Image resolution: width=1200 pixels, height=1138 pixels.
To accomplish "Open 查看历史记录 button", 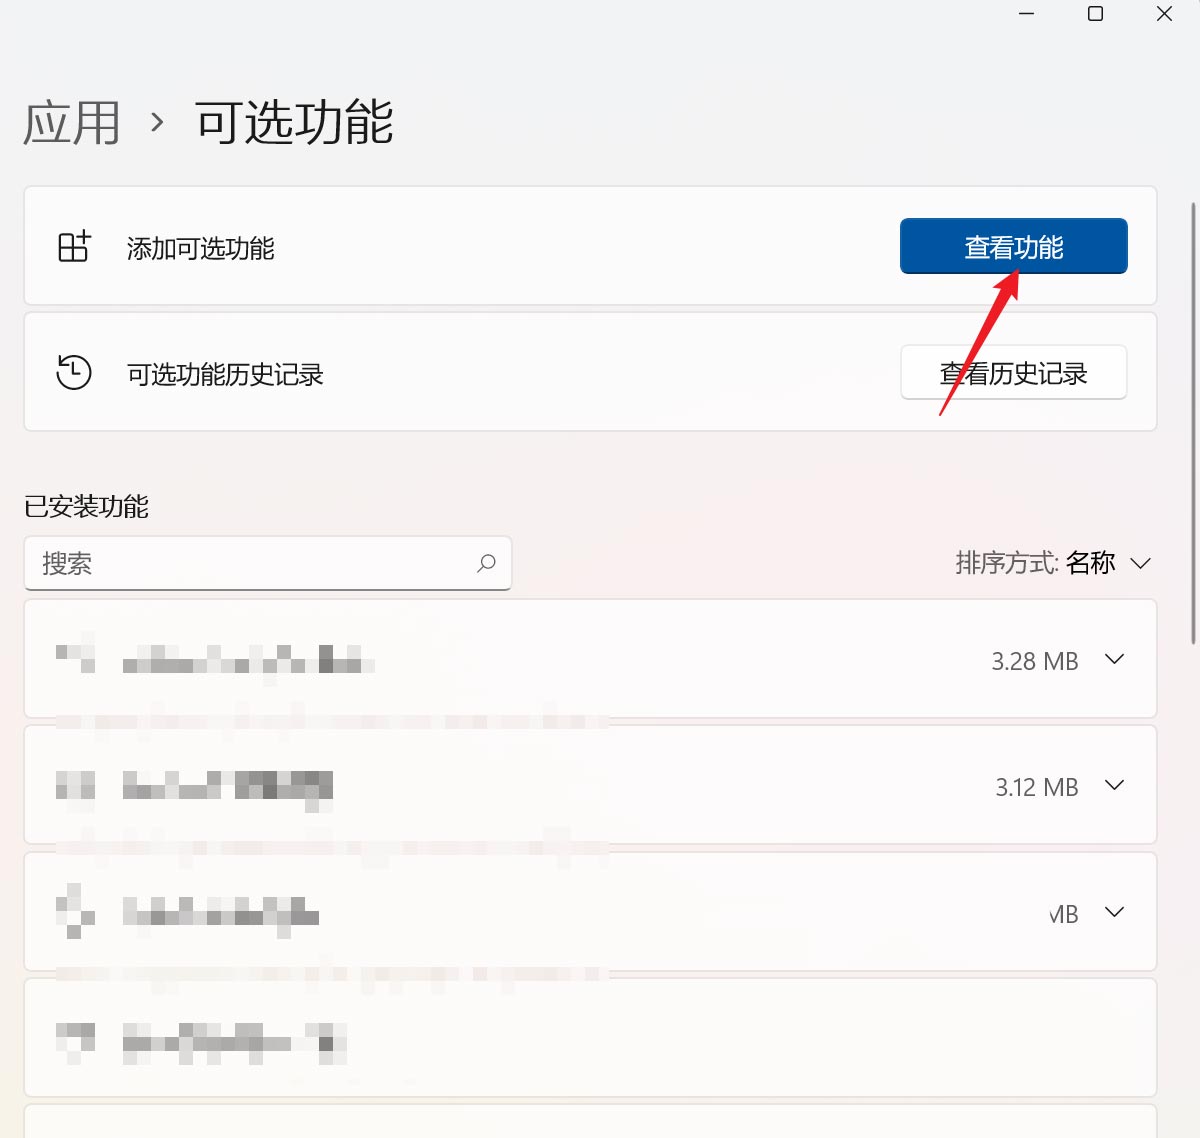I will coord(1013,373).
